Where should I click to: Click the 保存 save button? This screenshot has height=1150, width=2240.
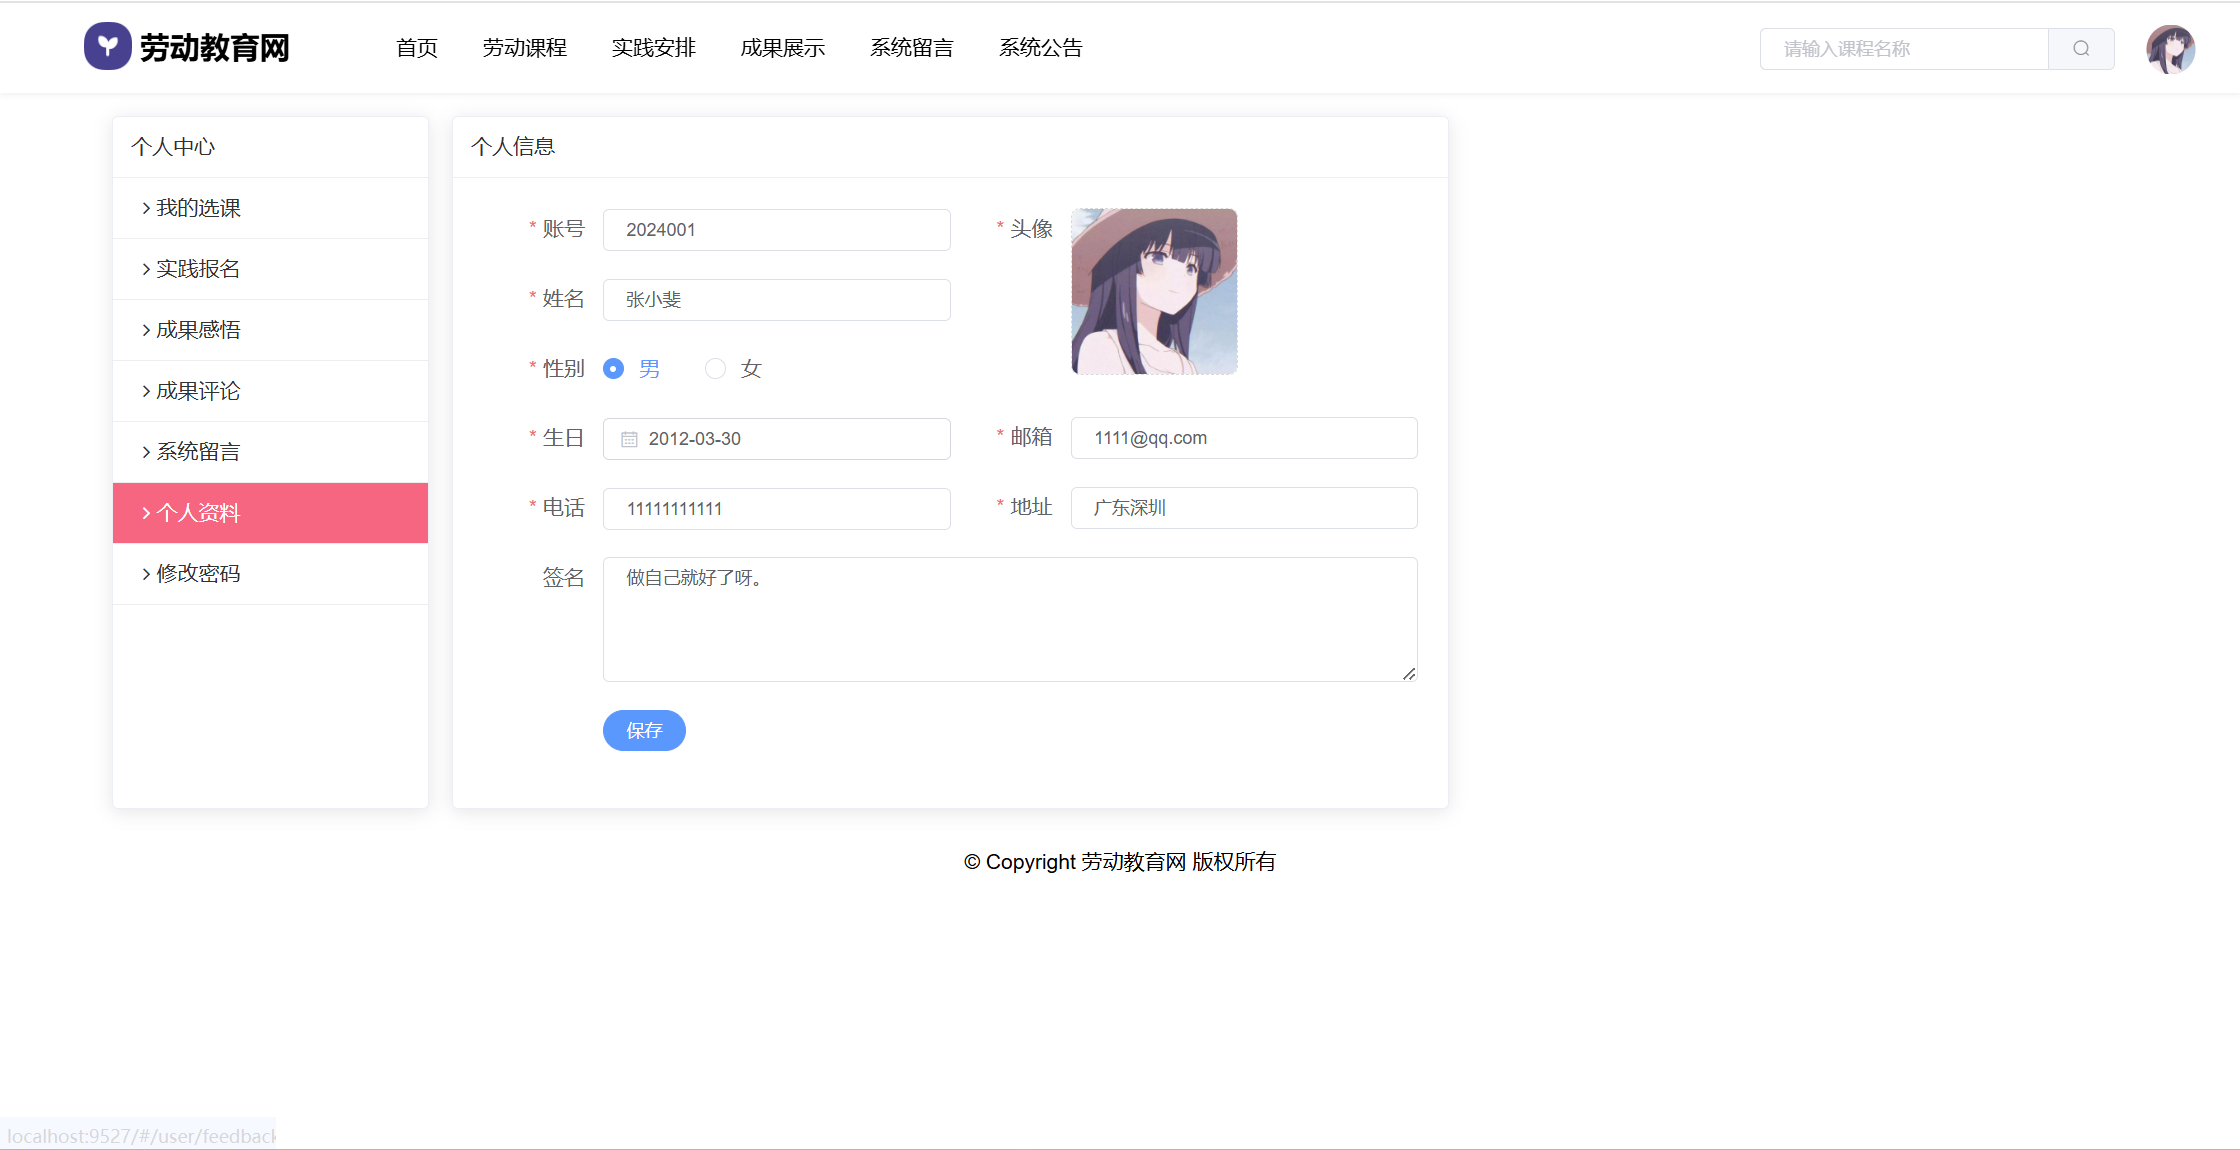point(644,731)
